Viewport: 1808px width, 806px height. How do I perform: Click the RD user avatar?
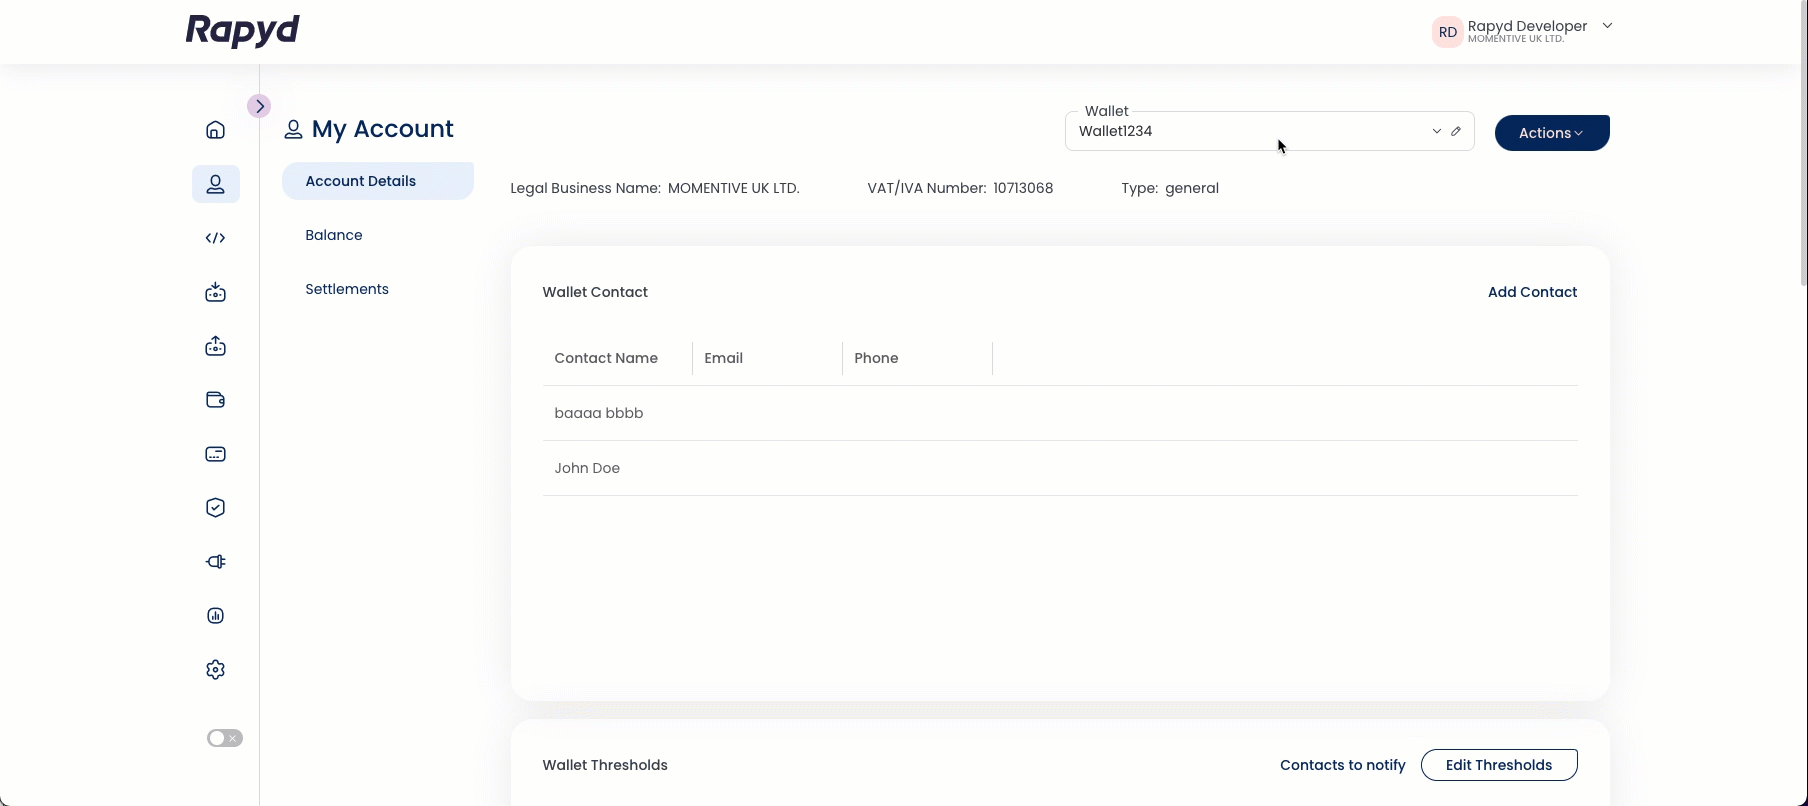point(1447,32)
